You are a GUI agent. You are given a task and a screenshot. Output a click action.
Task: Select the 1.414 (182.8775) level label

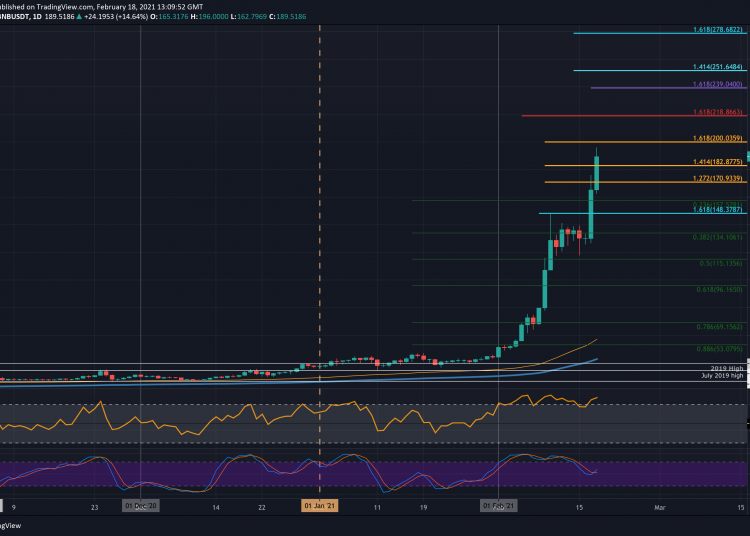[718, 162]
